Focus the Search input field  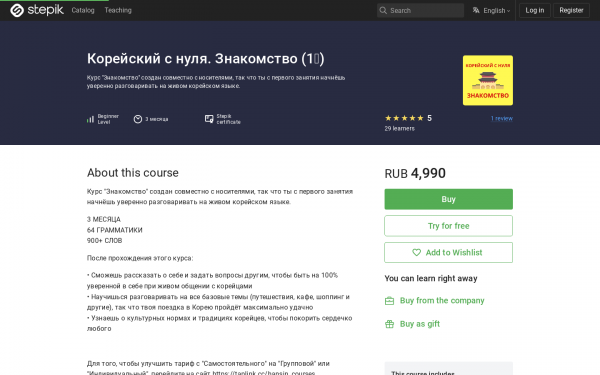click(x=420, y=10)
